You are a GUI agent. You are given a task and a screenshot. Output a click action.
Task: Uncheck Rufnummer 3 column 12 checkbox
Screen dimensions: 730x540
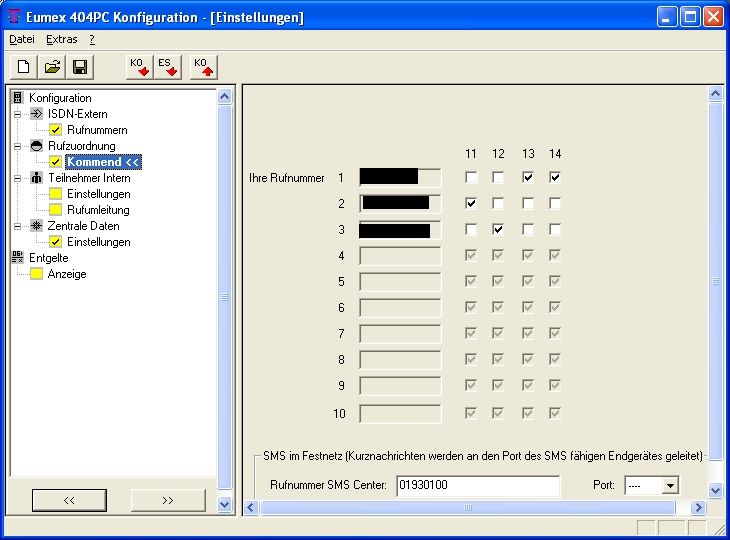pyautogui.click(x=498, y=230)
